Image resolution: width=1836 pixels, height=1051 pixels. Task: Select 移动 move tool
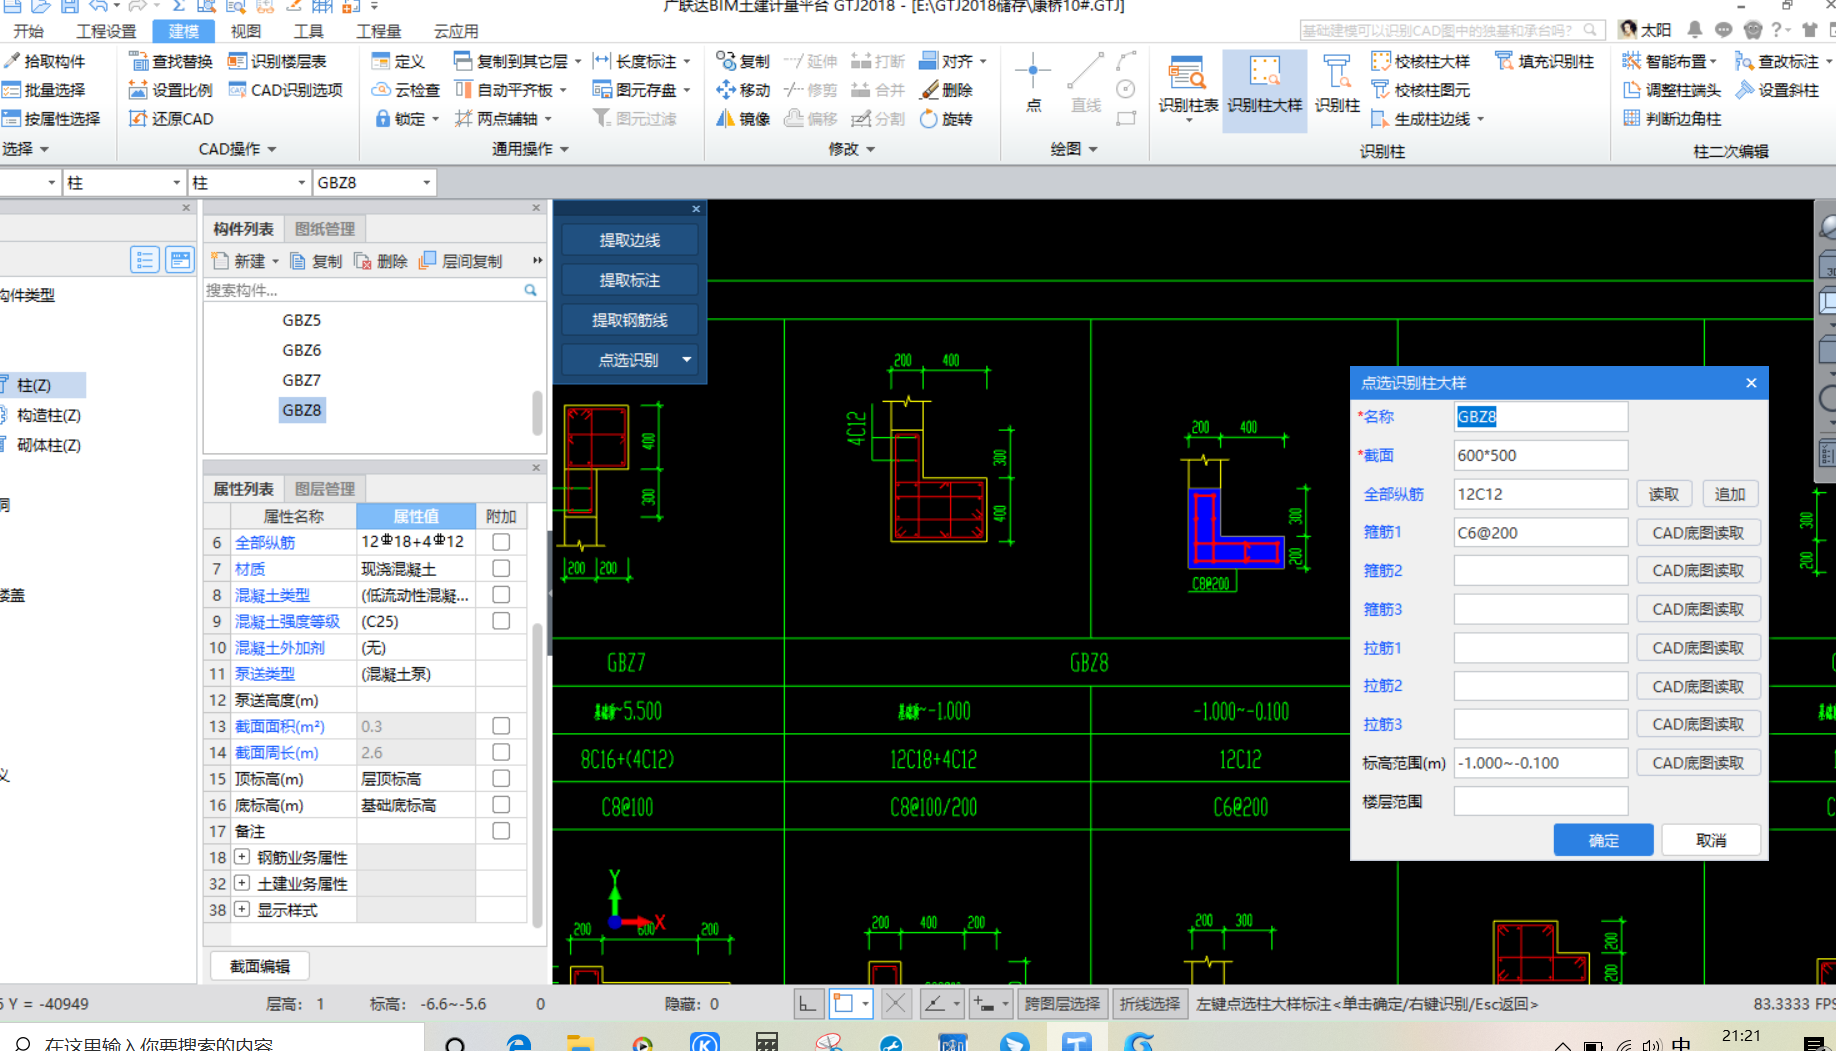(x=743, y=90)
